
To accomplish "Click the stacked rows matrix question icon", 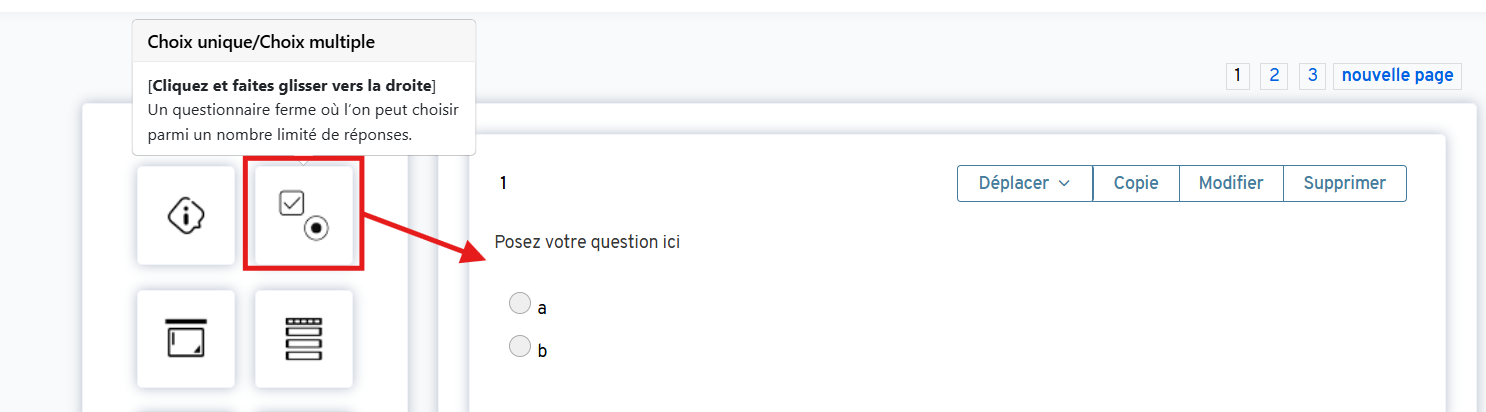I will point(304,338).
